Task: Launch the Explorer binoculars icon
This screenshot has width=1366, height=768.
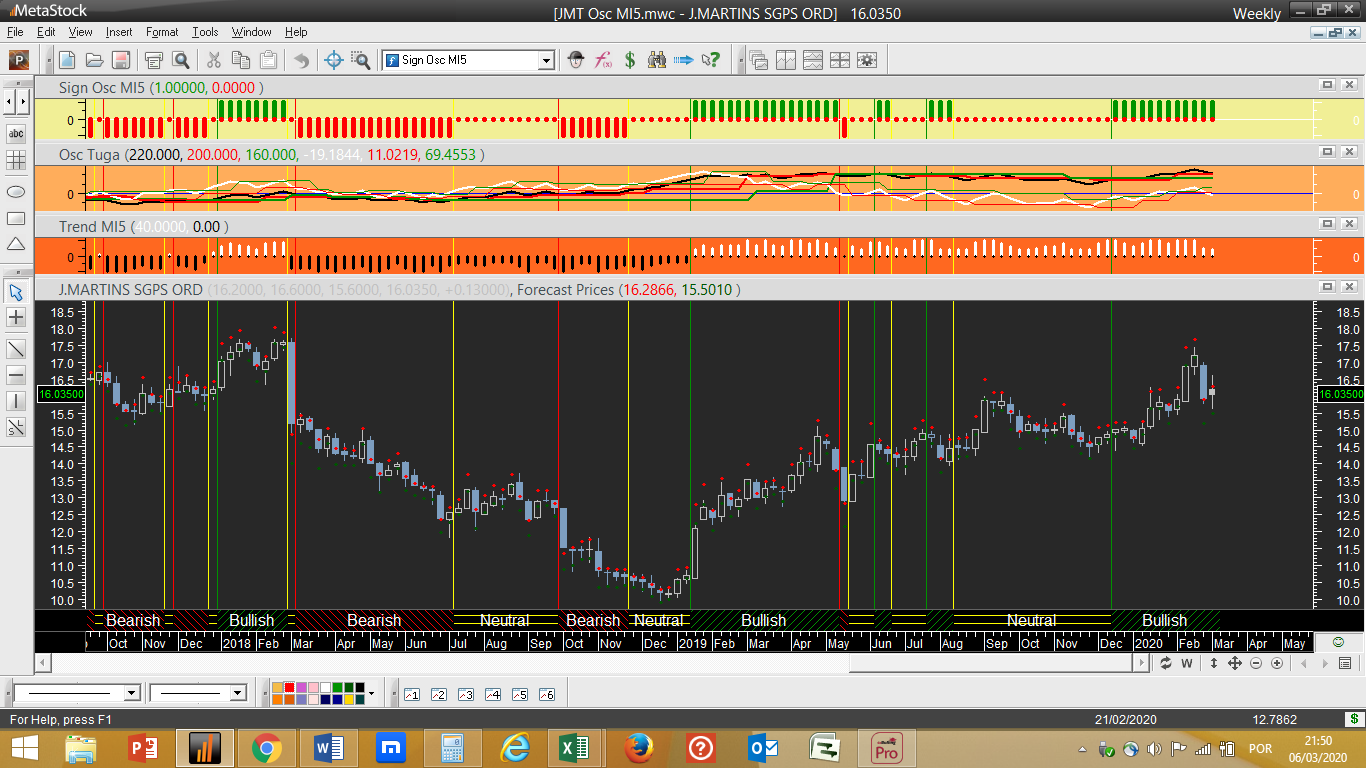Action: pos(656,60)
